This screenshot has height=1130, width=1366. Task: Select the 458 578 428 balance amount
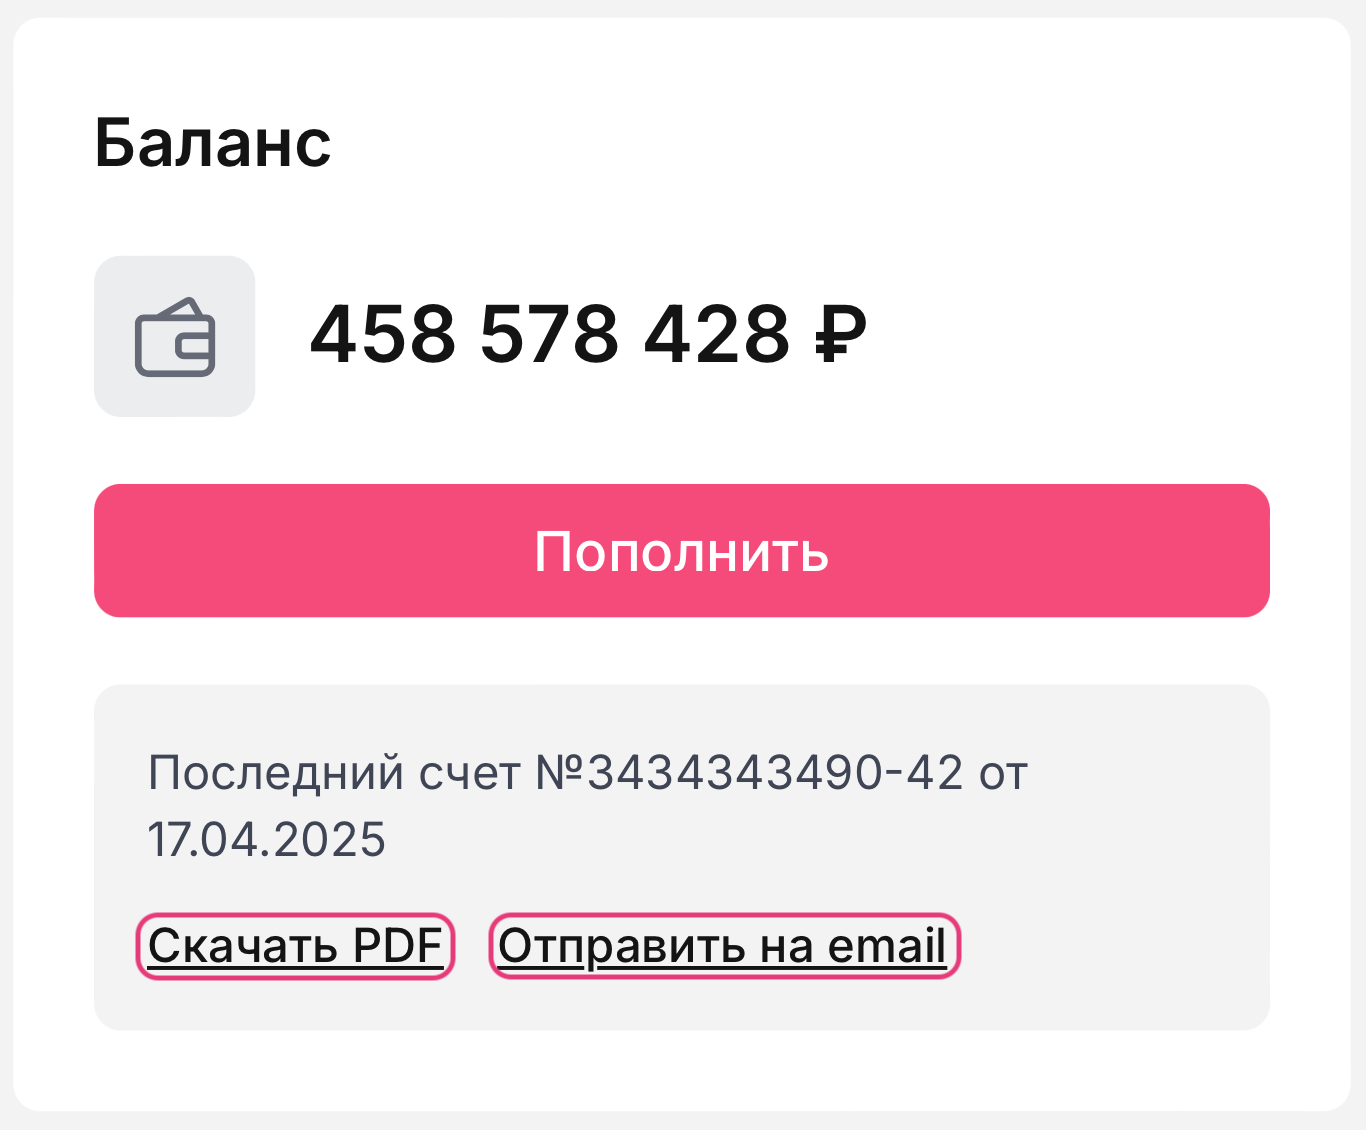[x=550, y=334]
